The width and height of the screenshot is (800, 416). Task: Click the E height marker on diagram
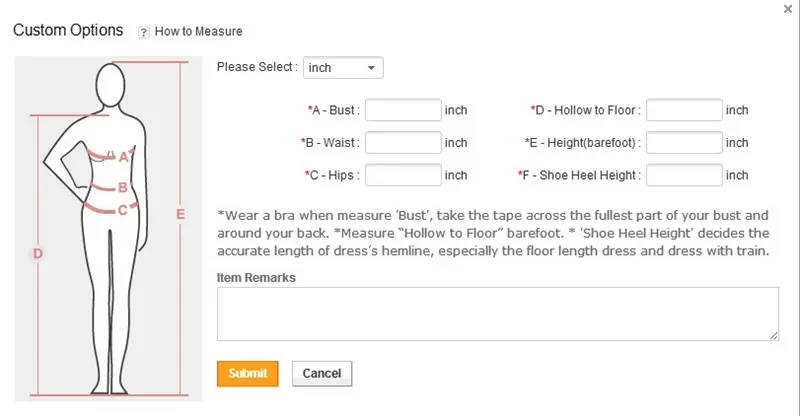[x=180, y=213]
